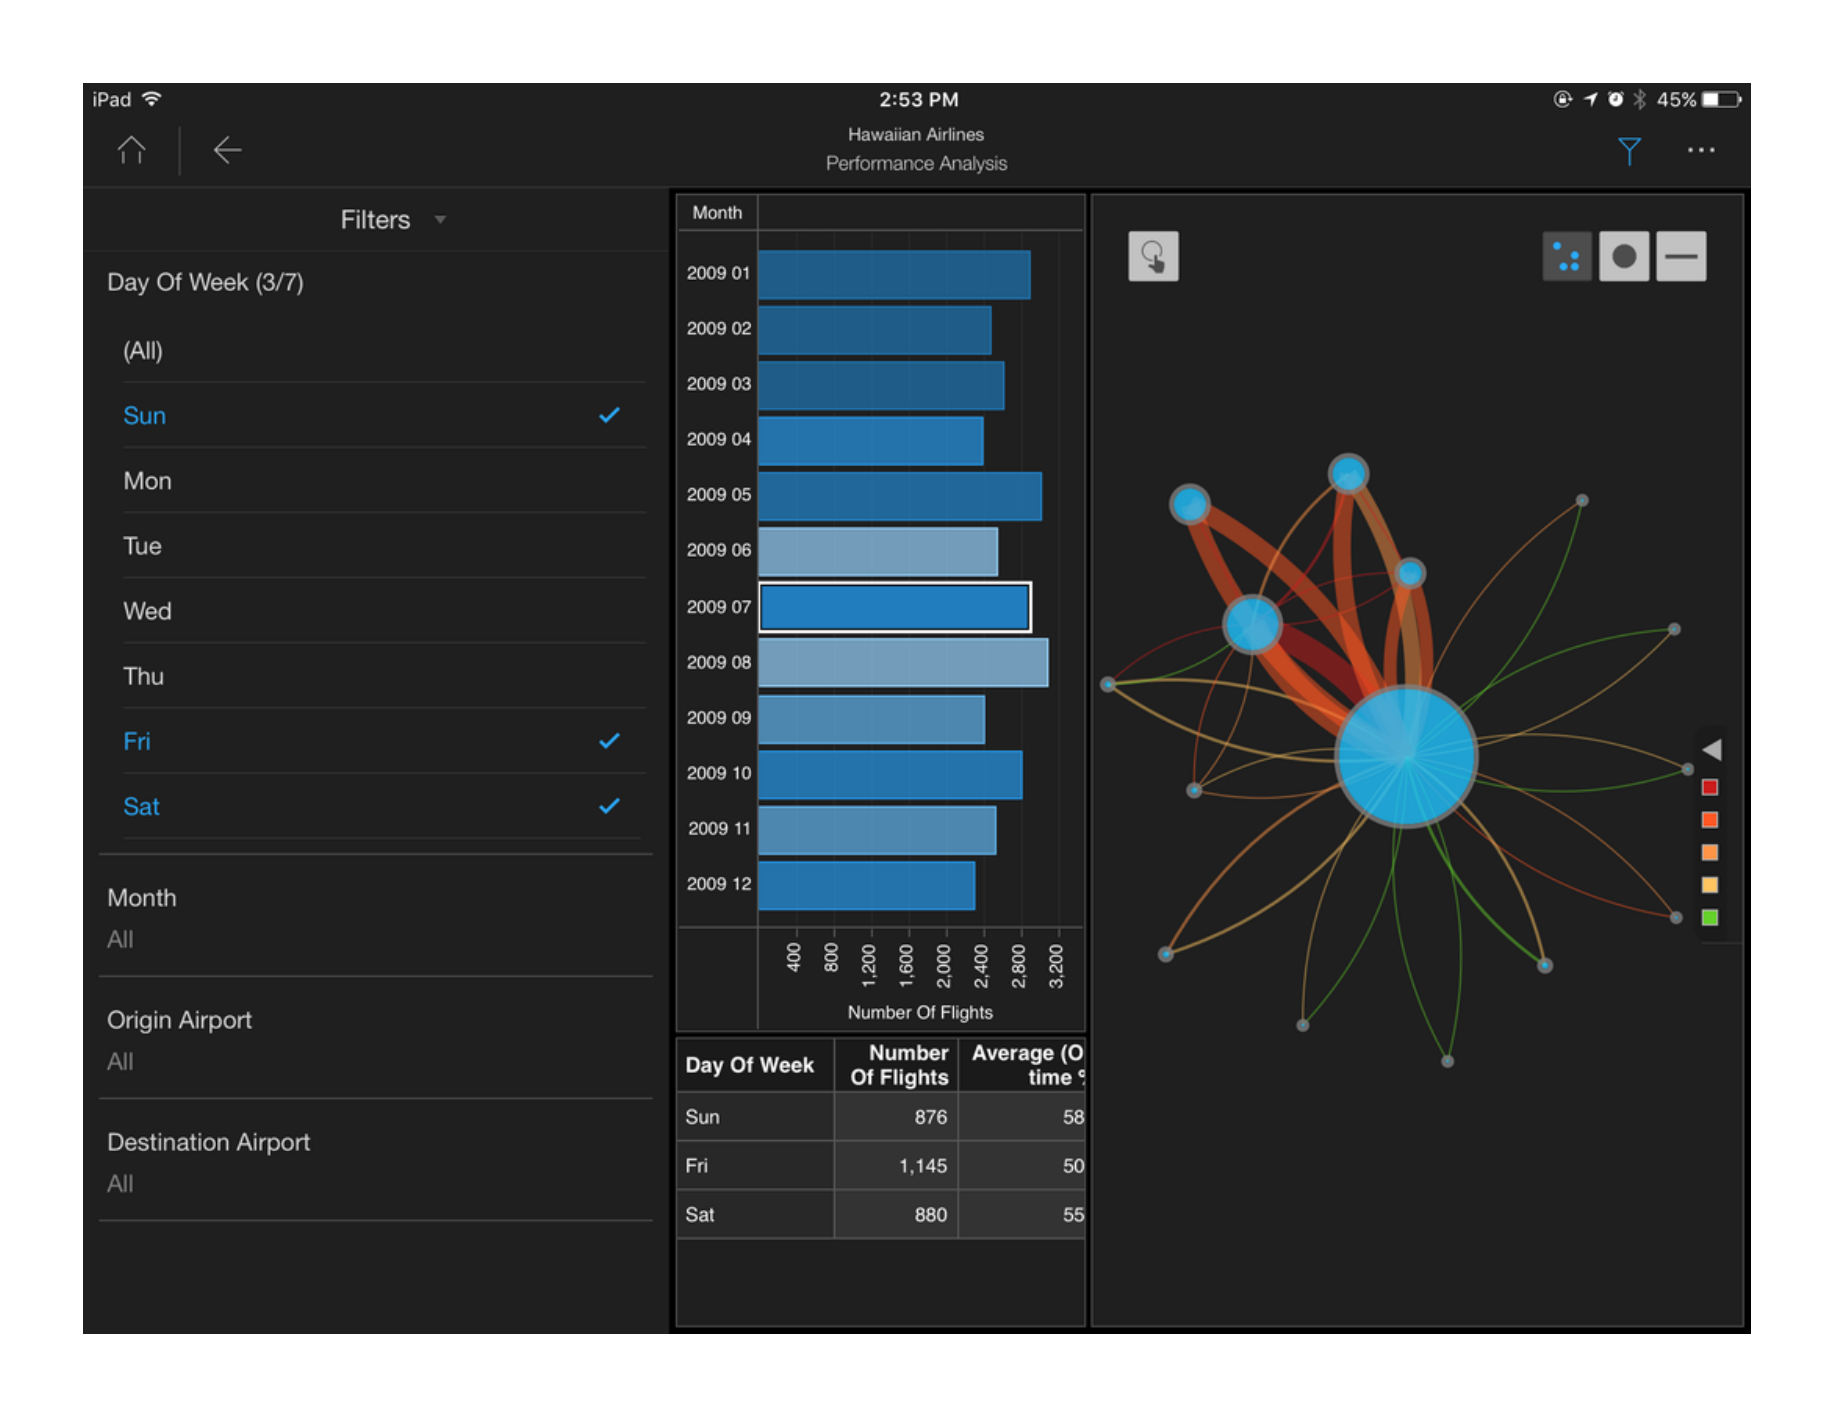1834x1417 pixels.
Task: Sort by Day Of Week table header
Action: pyautogui.click(x=755, y=1065)
